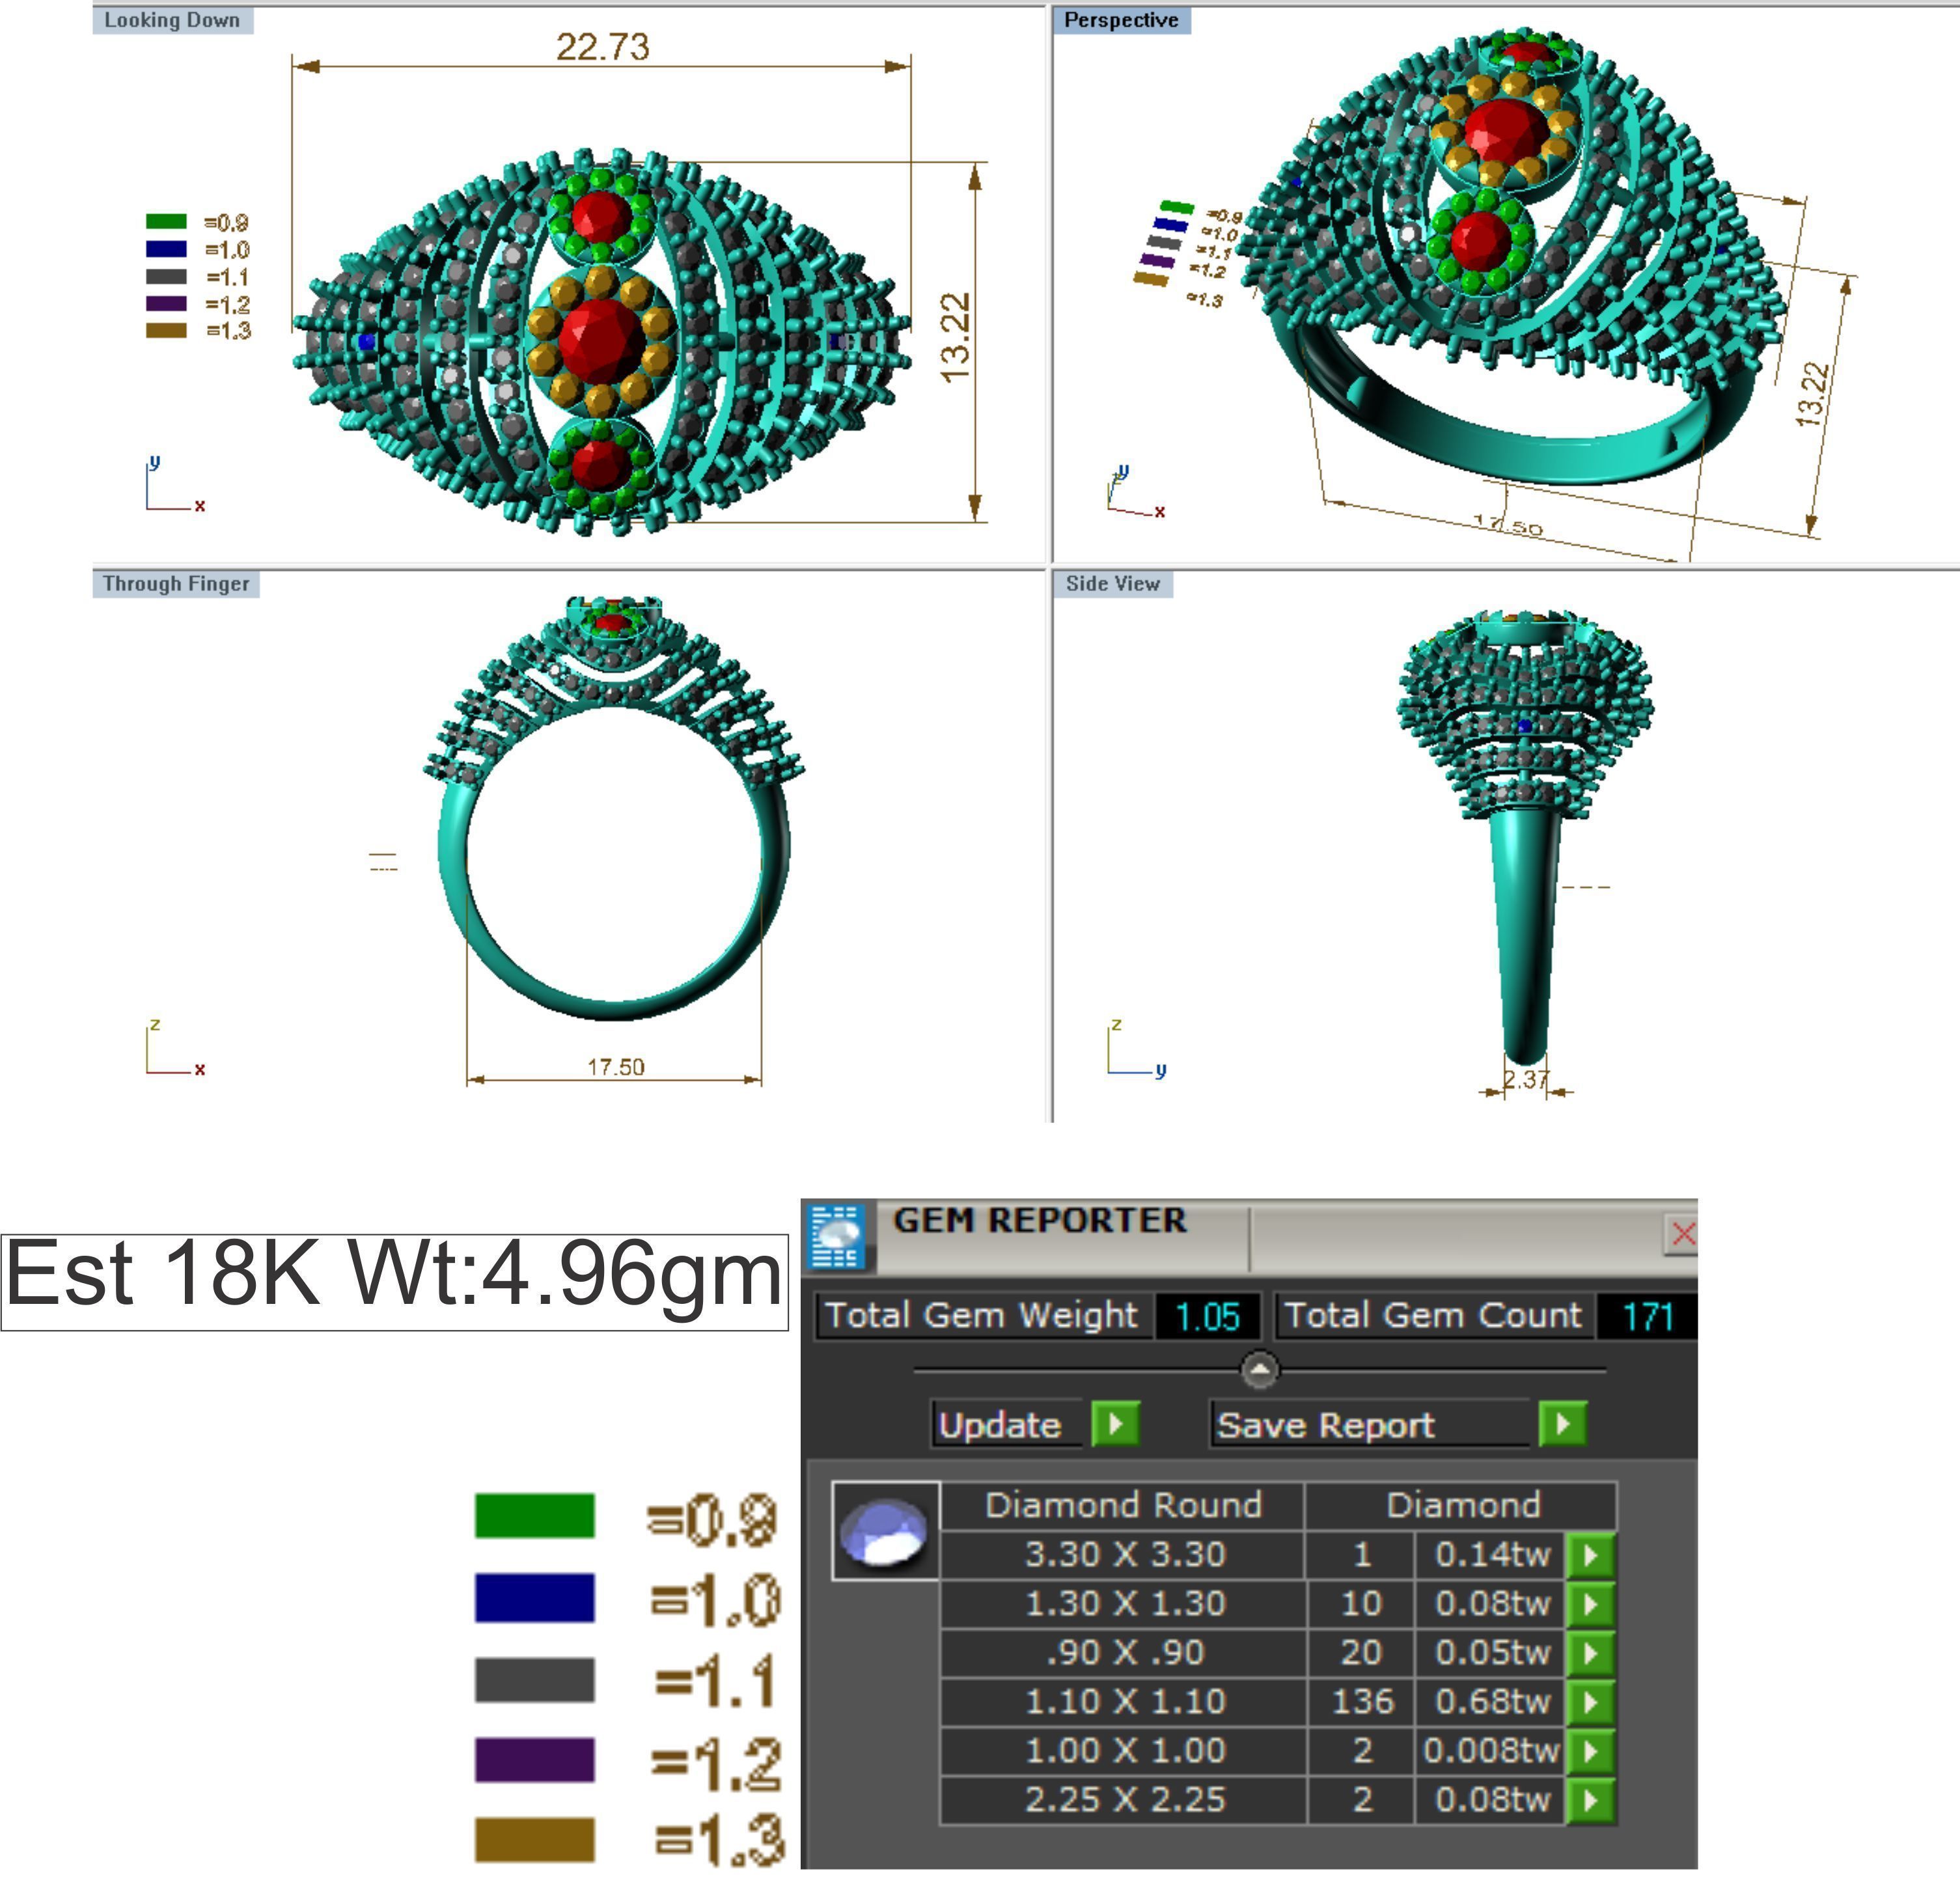Activate the Looking Down viewport tab
The image size is (1960, 1880).
[x=172, y=20]
